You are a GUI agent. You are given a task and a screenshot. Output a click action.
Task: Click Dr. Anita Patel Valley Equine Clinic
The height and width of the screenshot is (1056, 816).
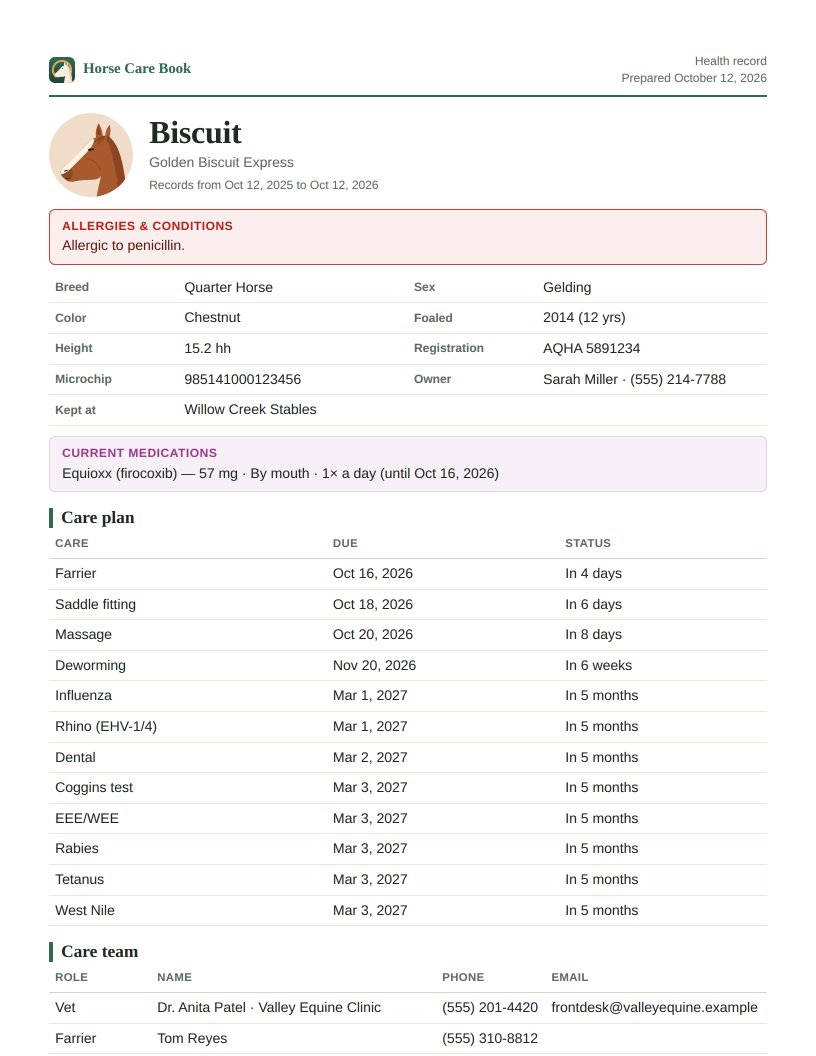coord(269,1008)
